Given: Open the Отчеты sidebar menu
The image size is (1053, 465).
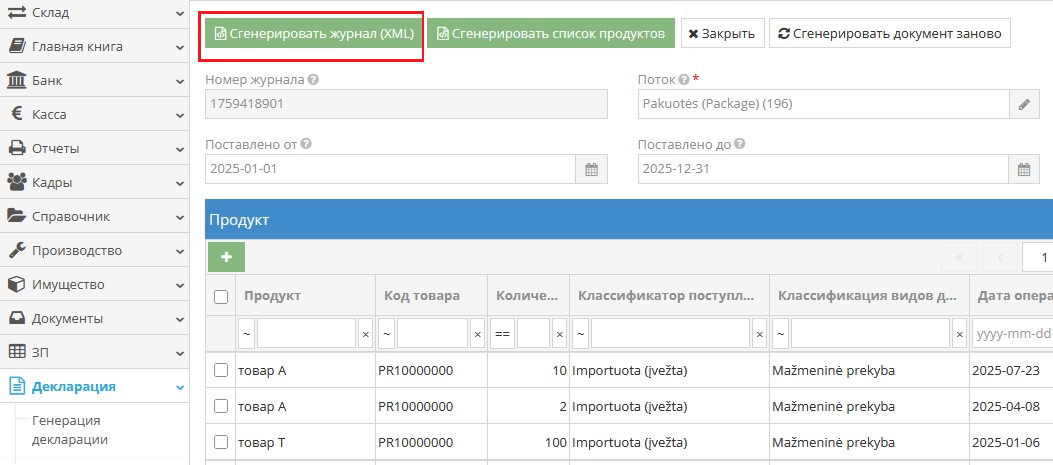Looking at the screenshot, I should (94, 148).
